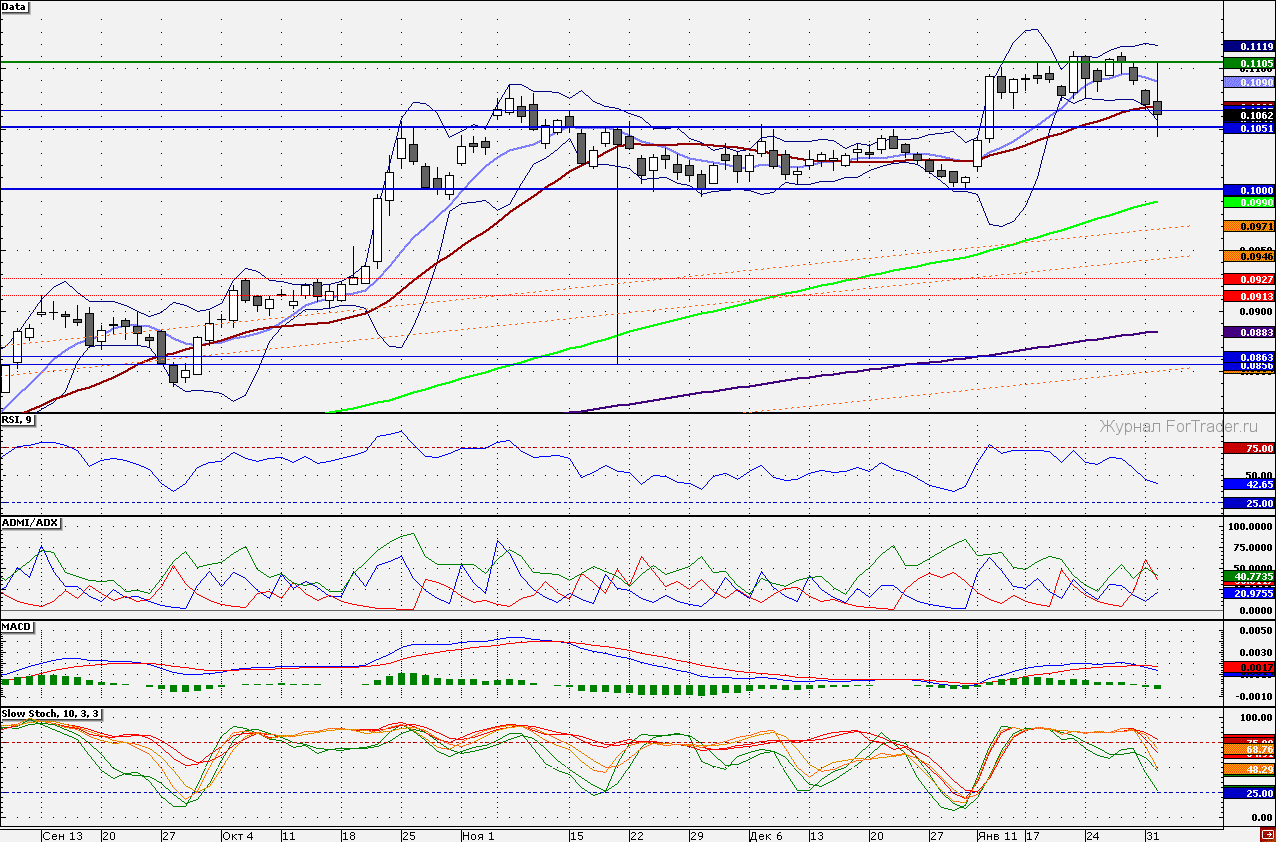Click the 0.1119 upper band price tag

(1249, 46)
